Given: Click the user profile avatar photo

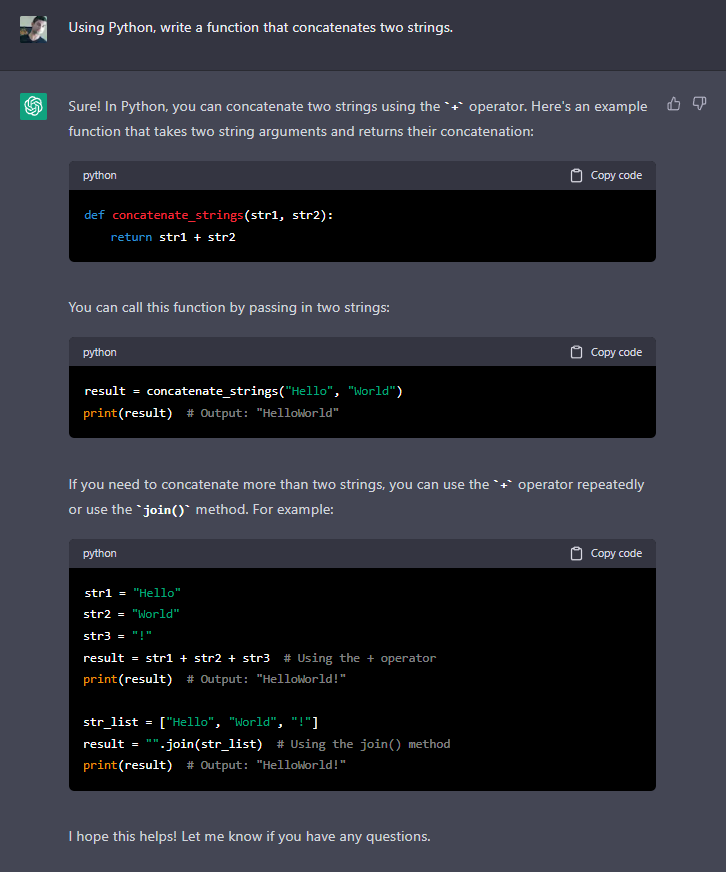Looking at the screenshot, I should pos(33,28).
